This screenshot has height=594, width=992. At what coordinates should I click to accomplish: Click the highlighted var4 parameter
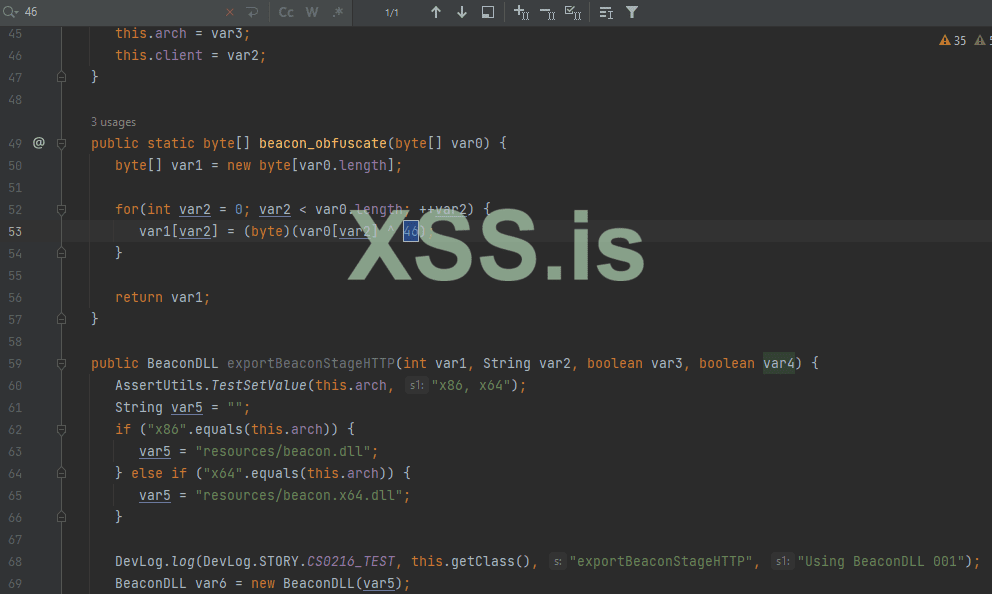point(779,364)
